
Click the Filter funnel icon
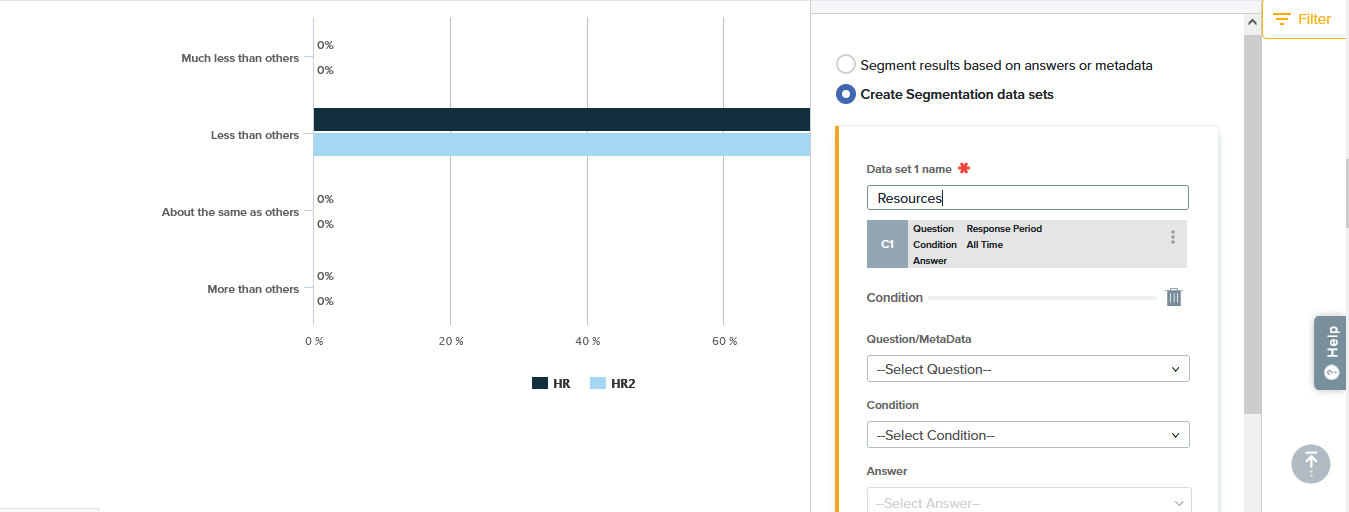coord(1281,19)
